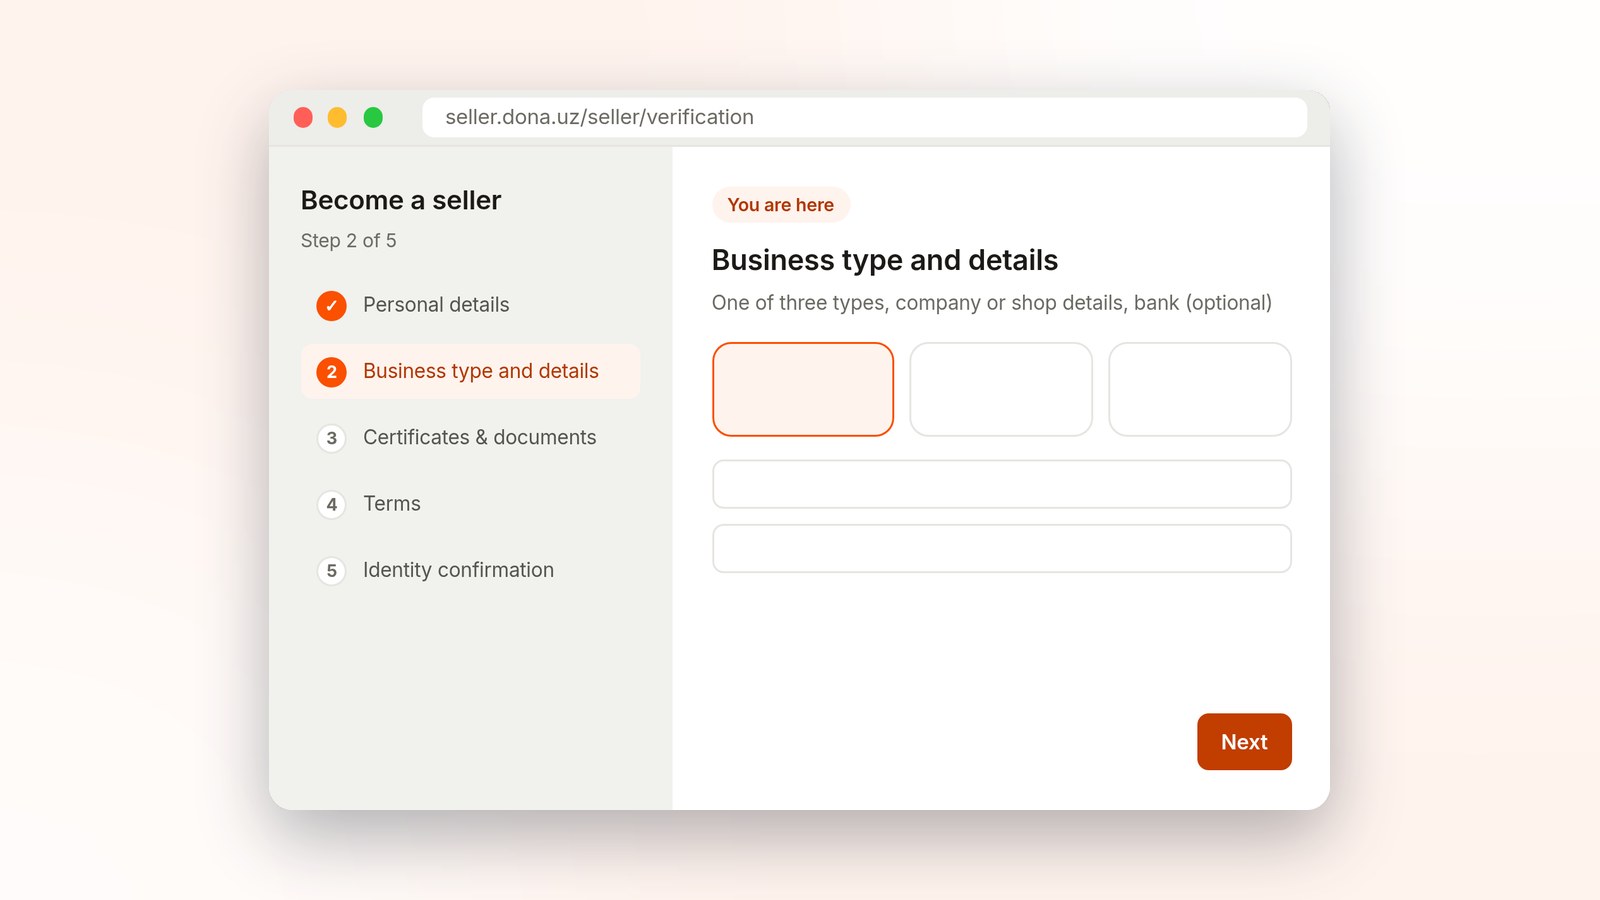1600x900 pixels.
Task: Click the 'You are here' badge
Action: (x=781, y=205)
